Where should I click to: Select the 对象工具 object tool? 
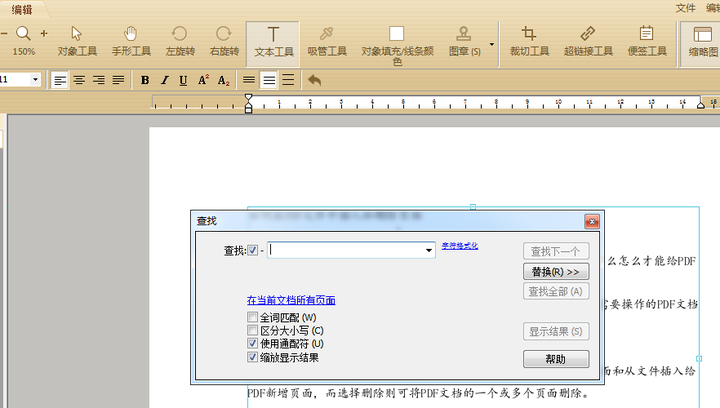[x=77, y=41]
